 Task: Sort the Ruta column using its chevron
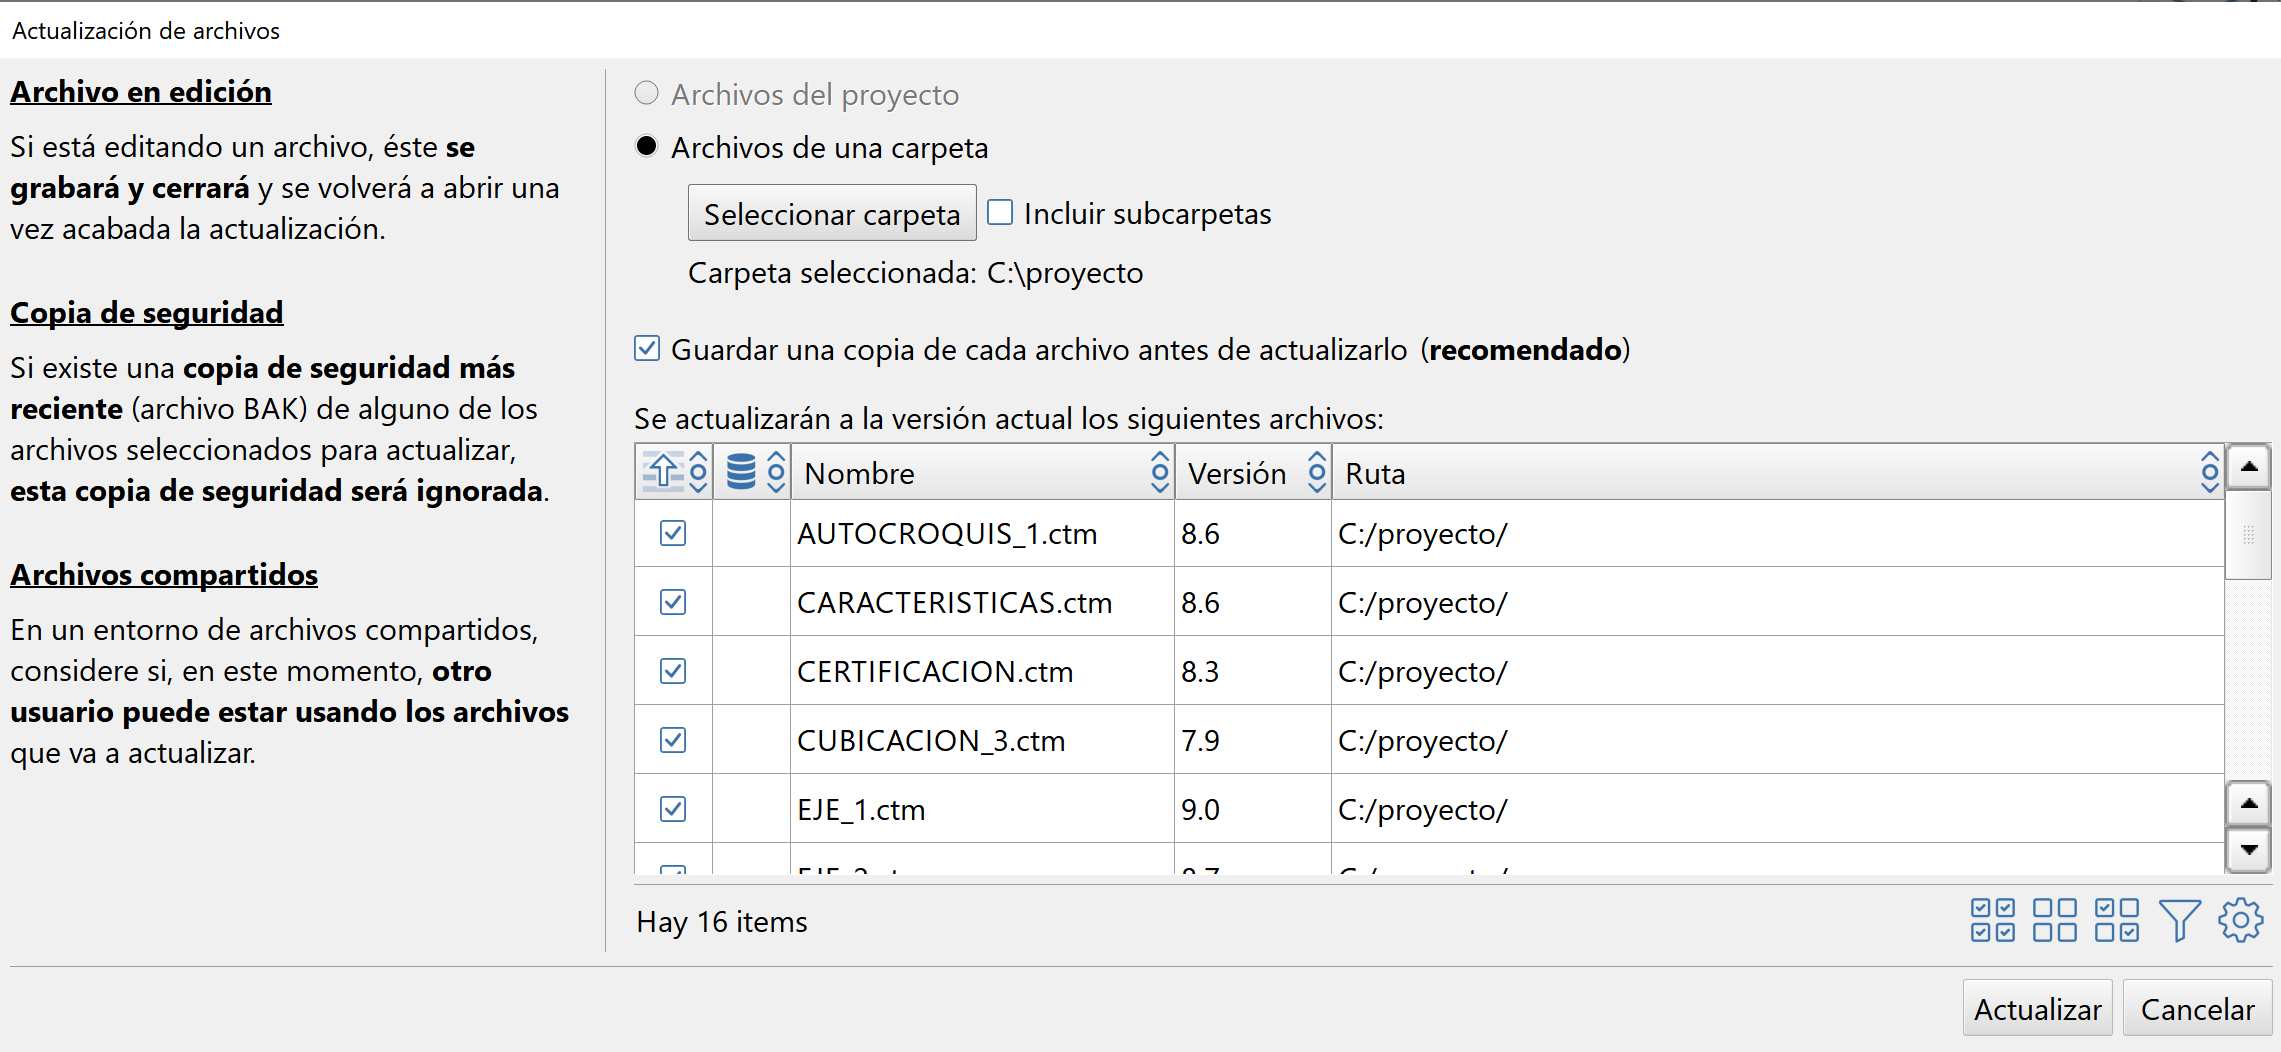pyautogui.click(x=2210, y=471)
